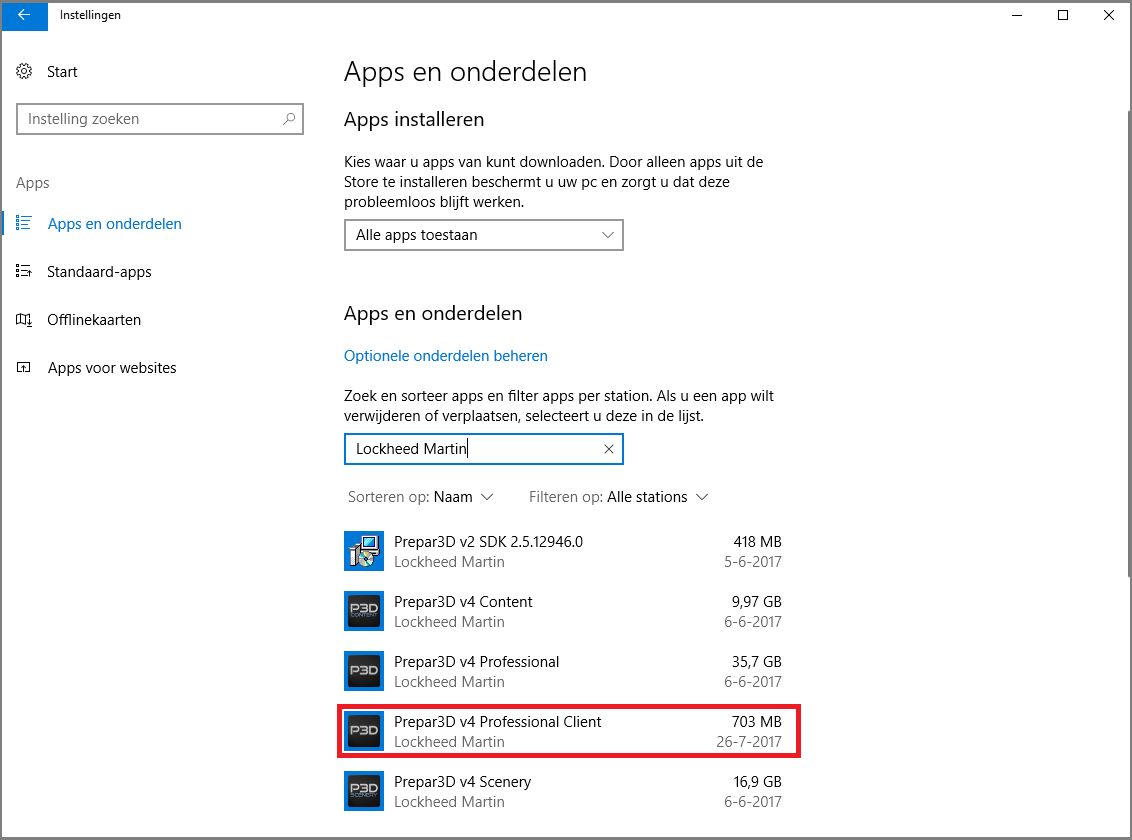1132x840 pixels.
Task: Click the Prepar3D v4 Scenery icon
Action: [364, 790]
